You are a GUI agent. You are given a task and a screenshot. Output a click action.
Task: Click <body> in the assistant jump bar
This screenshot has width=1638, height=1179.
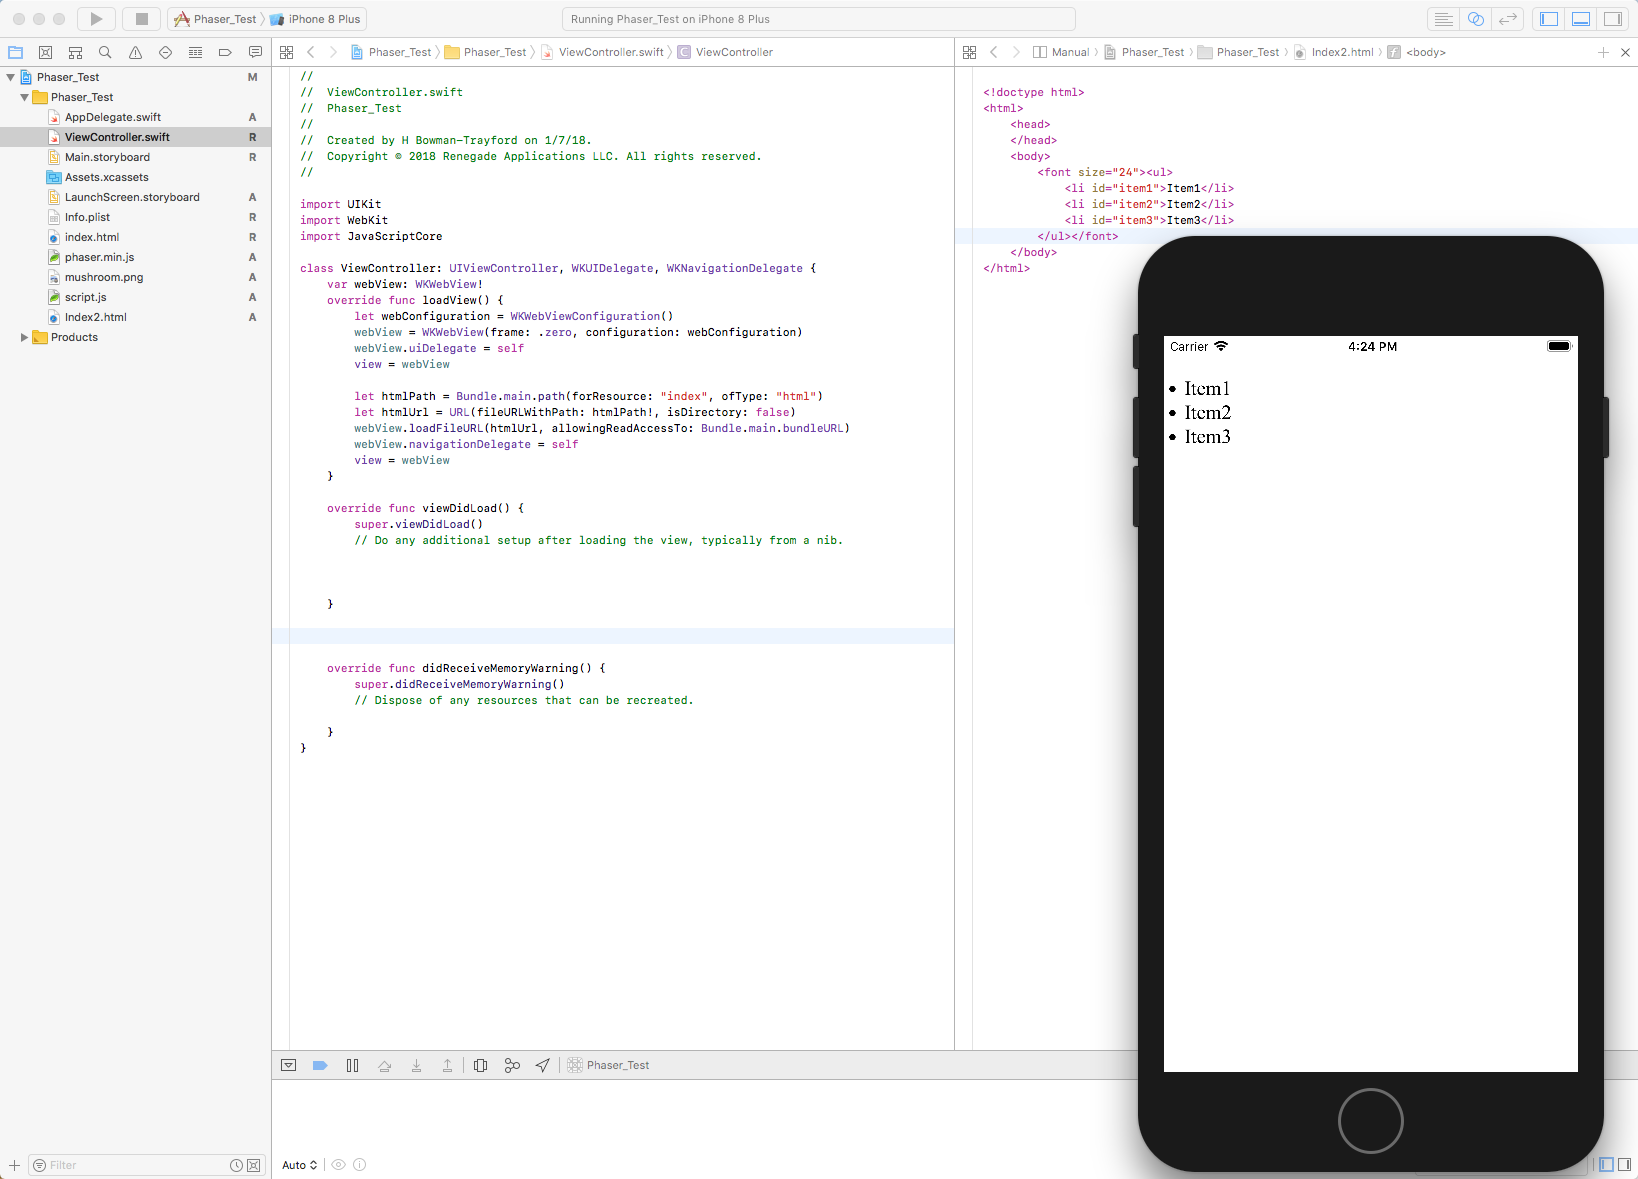tap(1416, 52)
